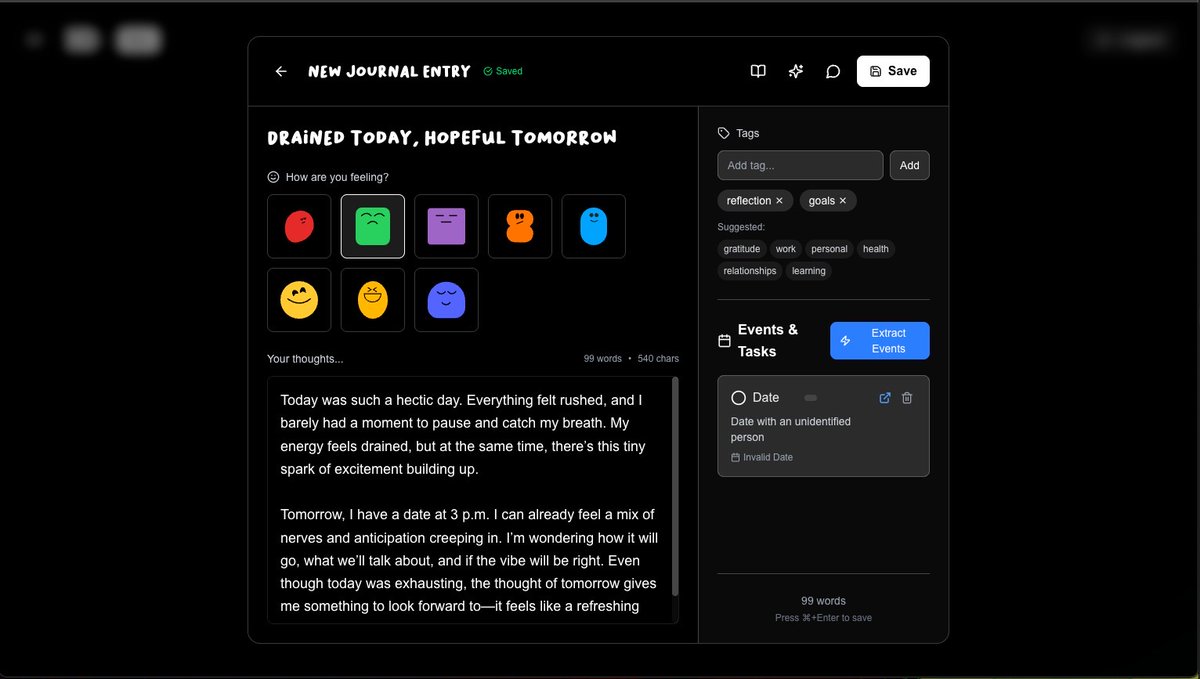Select the orange figure-eight mood face
This screenshot has width=1200, height=679.
(x=520, y=226)
